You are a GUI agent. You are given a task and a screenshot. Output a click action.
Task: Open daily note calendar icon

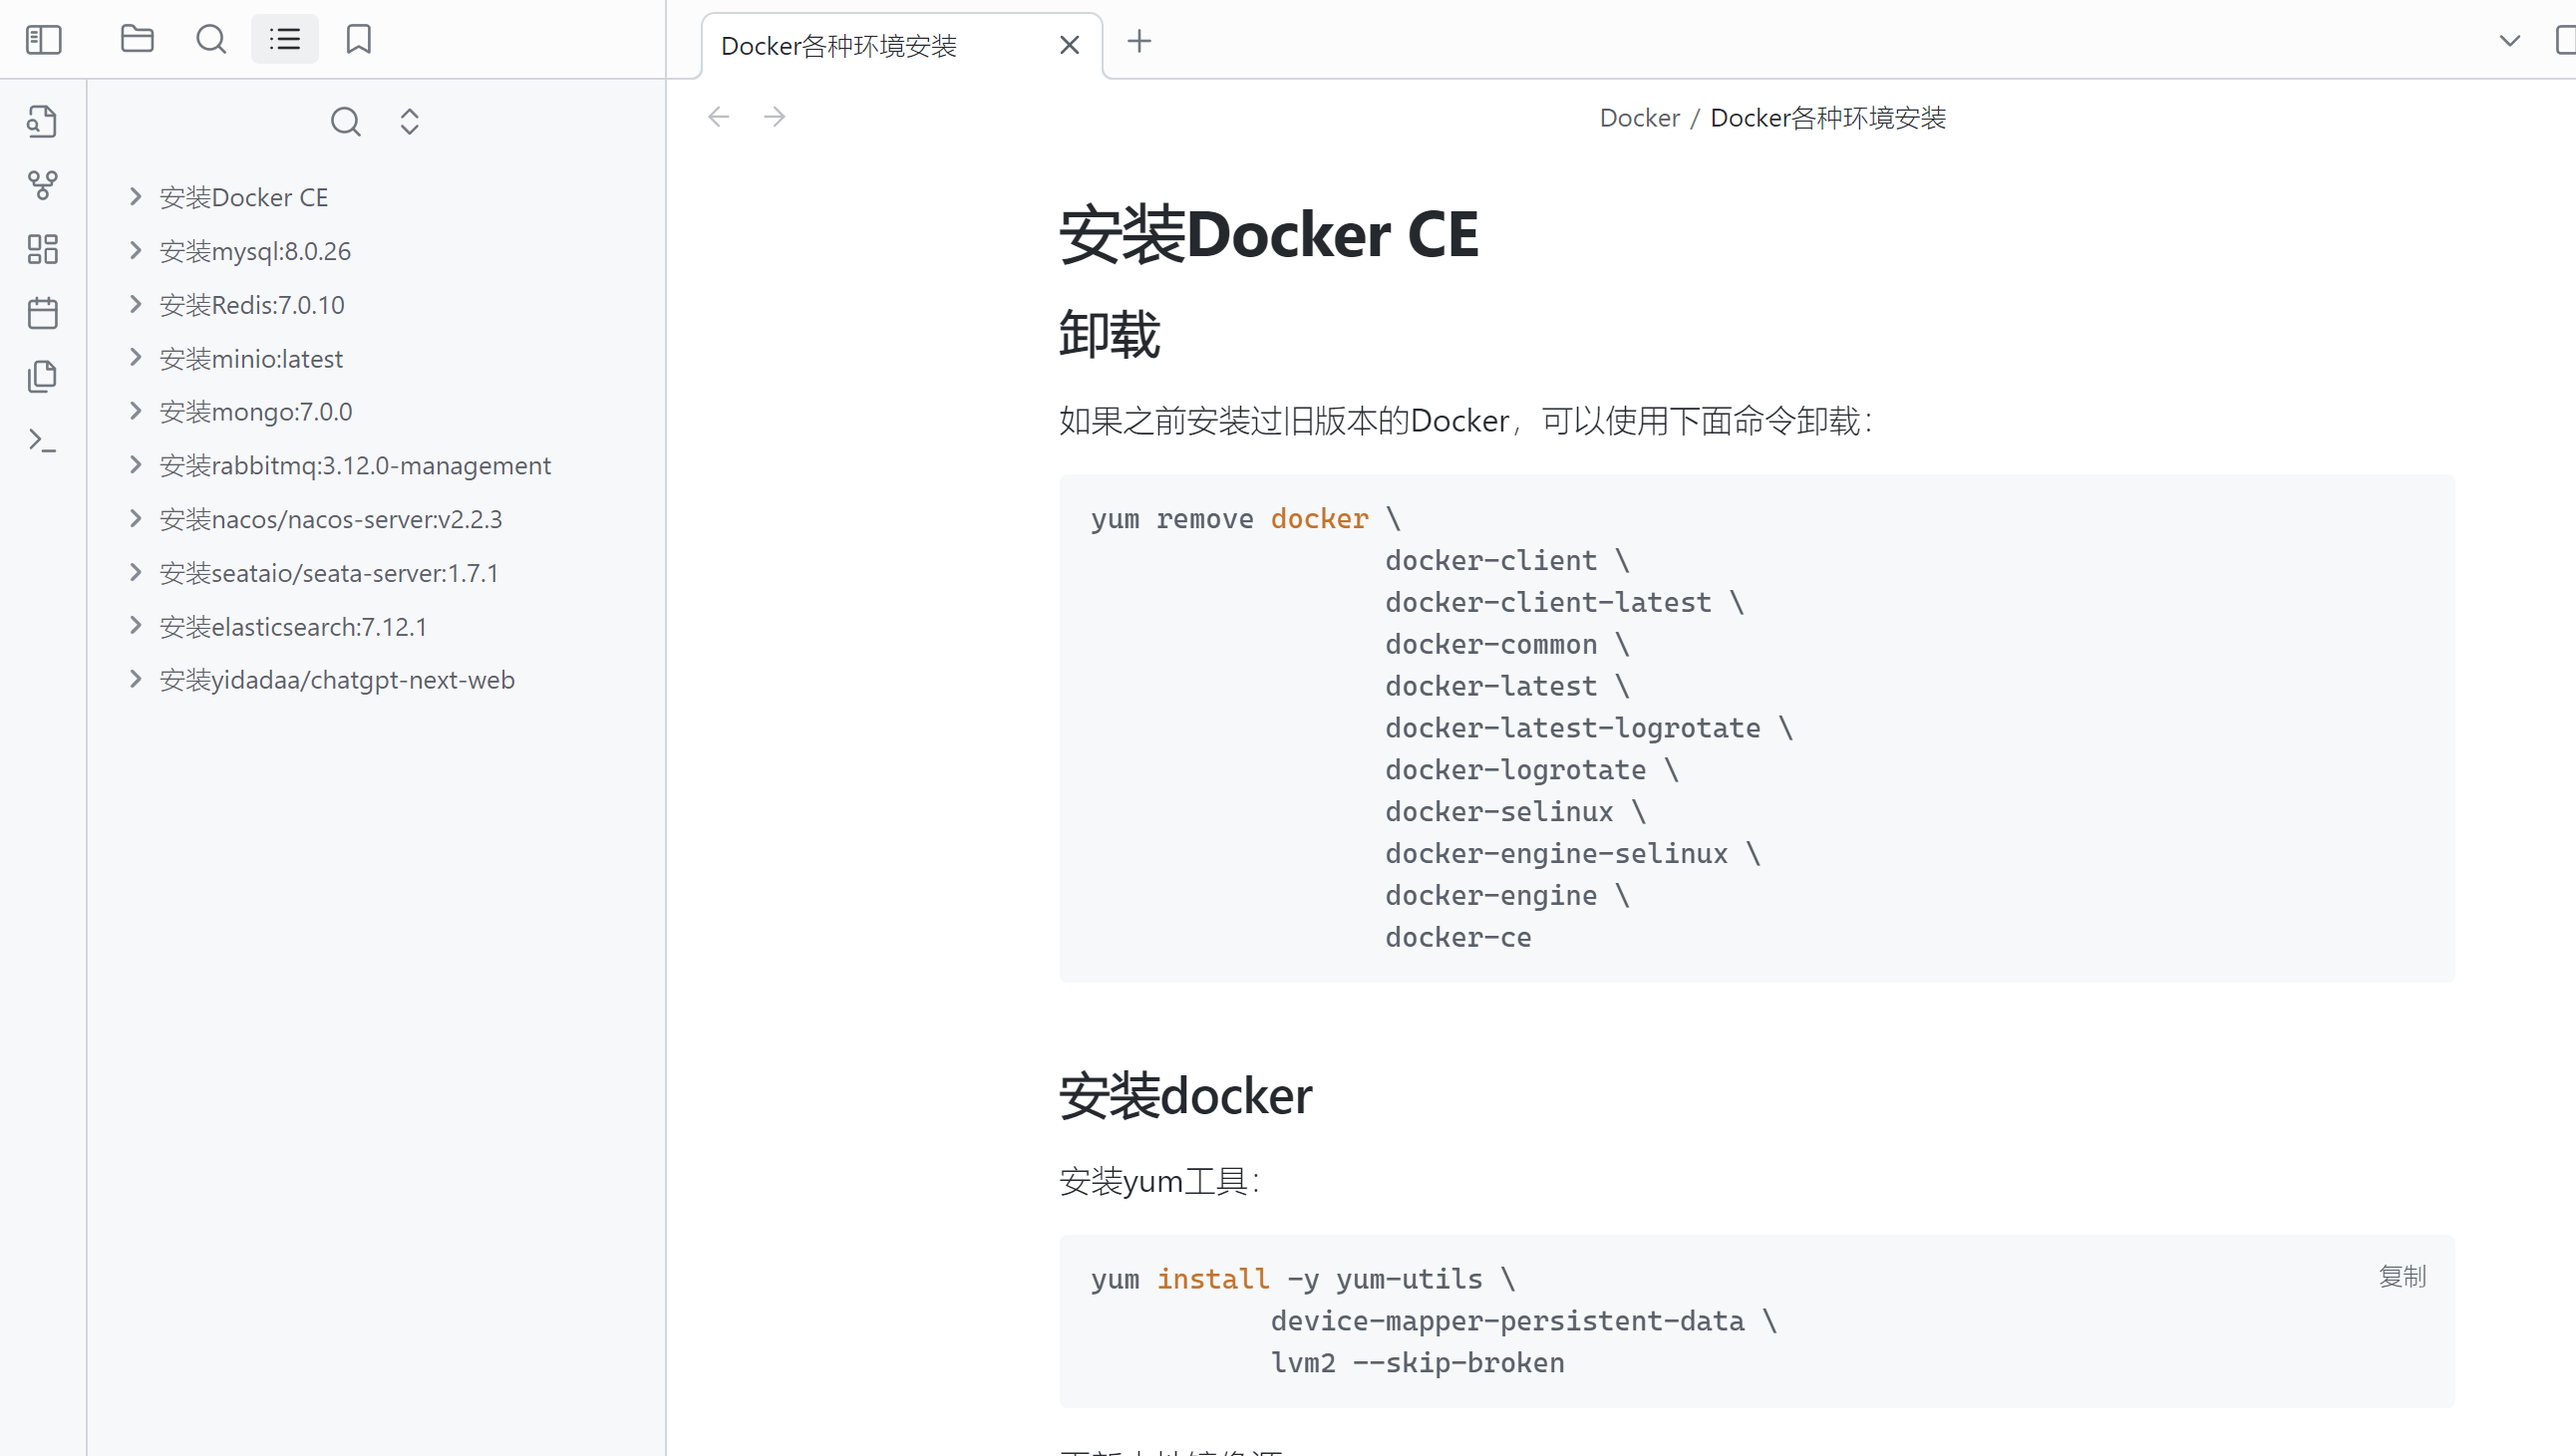[x=42, y=313]
